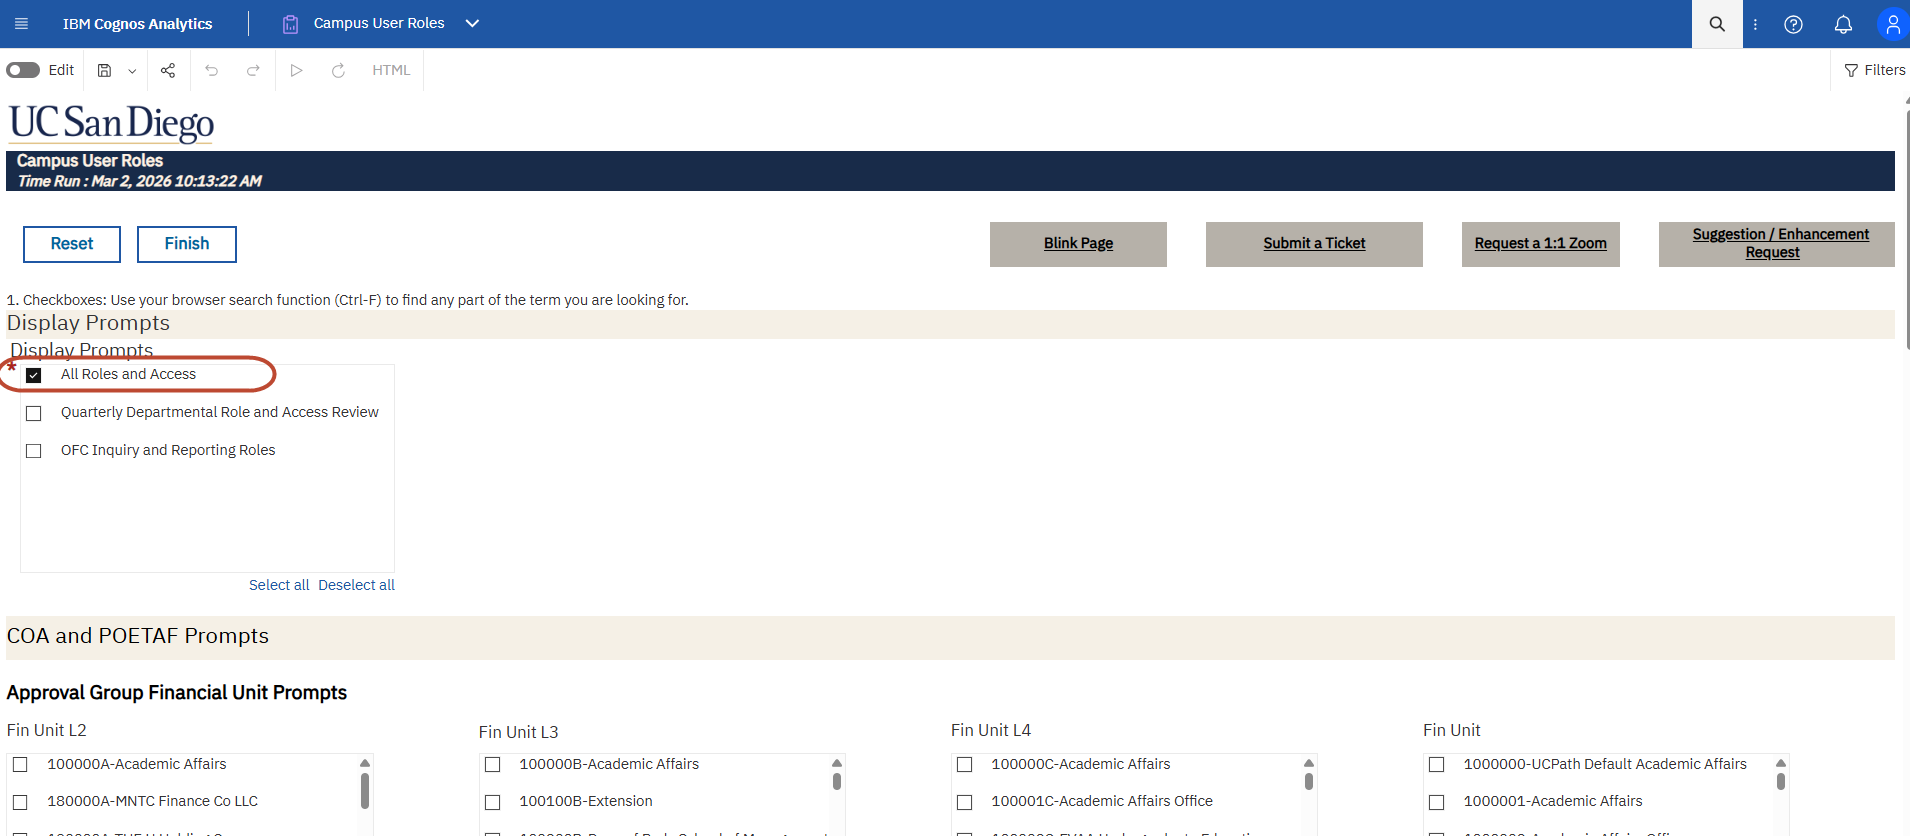The image size is (1910, 836).
Task: Check Quarterly Departmental Role and Access Review
Action: [x=34, y=413]
